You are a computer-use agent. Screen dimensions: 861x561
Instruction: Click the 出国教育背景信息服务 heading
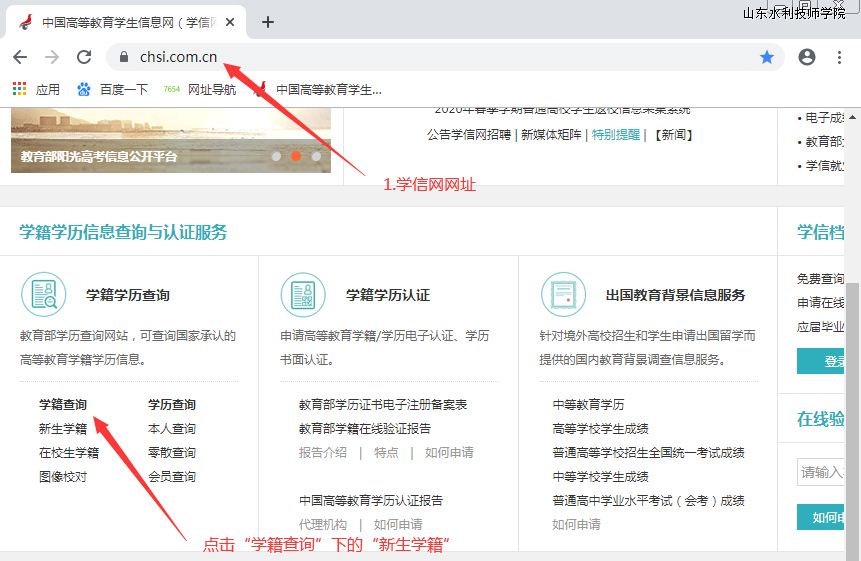coord(675,295)
